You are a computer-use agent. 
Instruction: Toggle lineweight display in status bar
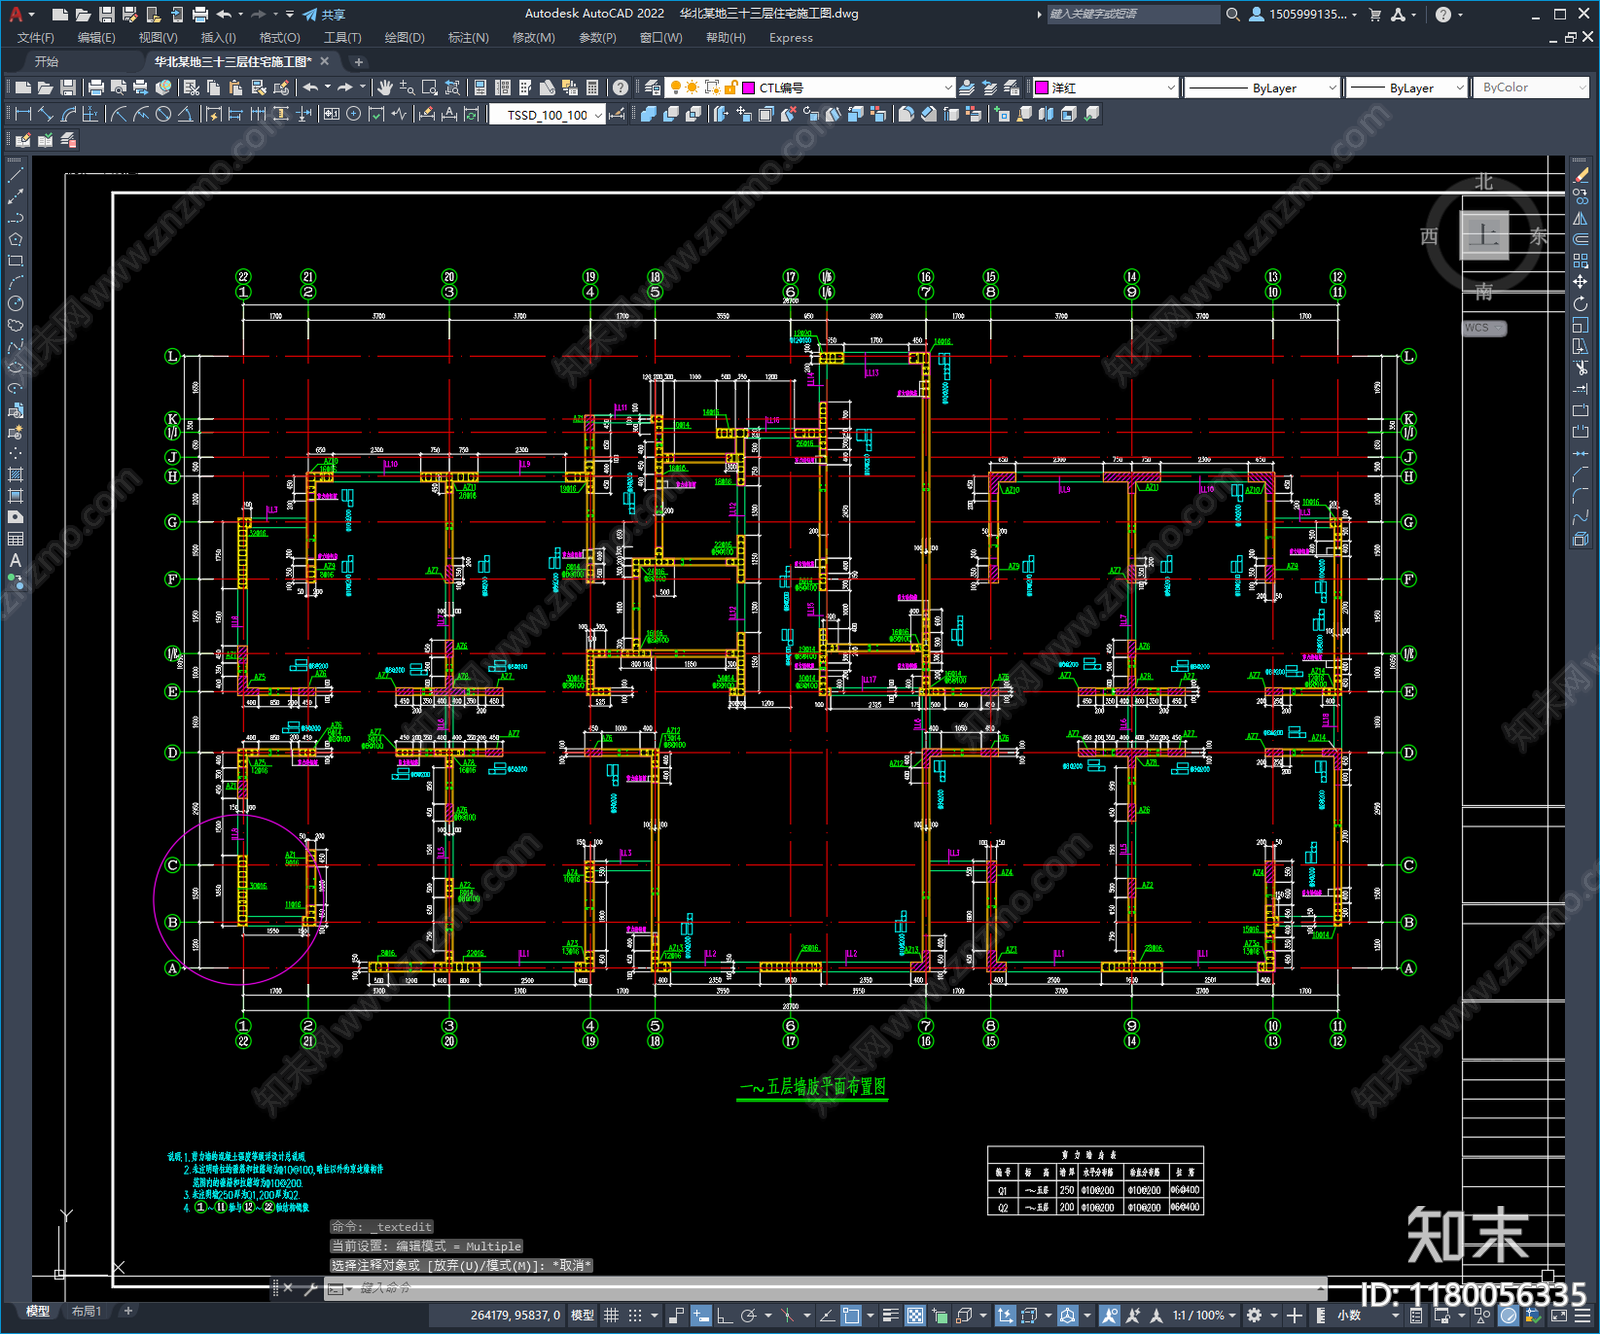pyautogui.click(x=890, y=1315)
